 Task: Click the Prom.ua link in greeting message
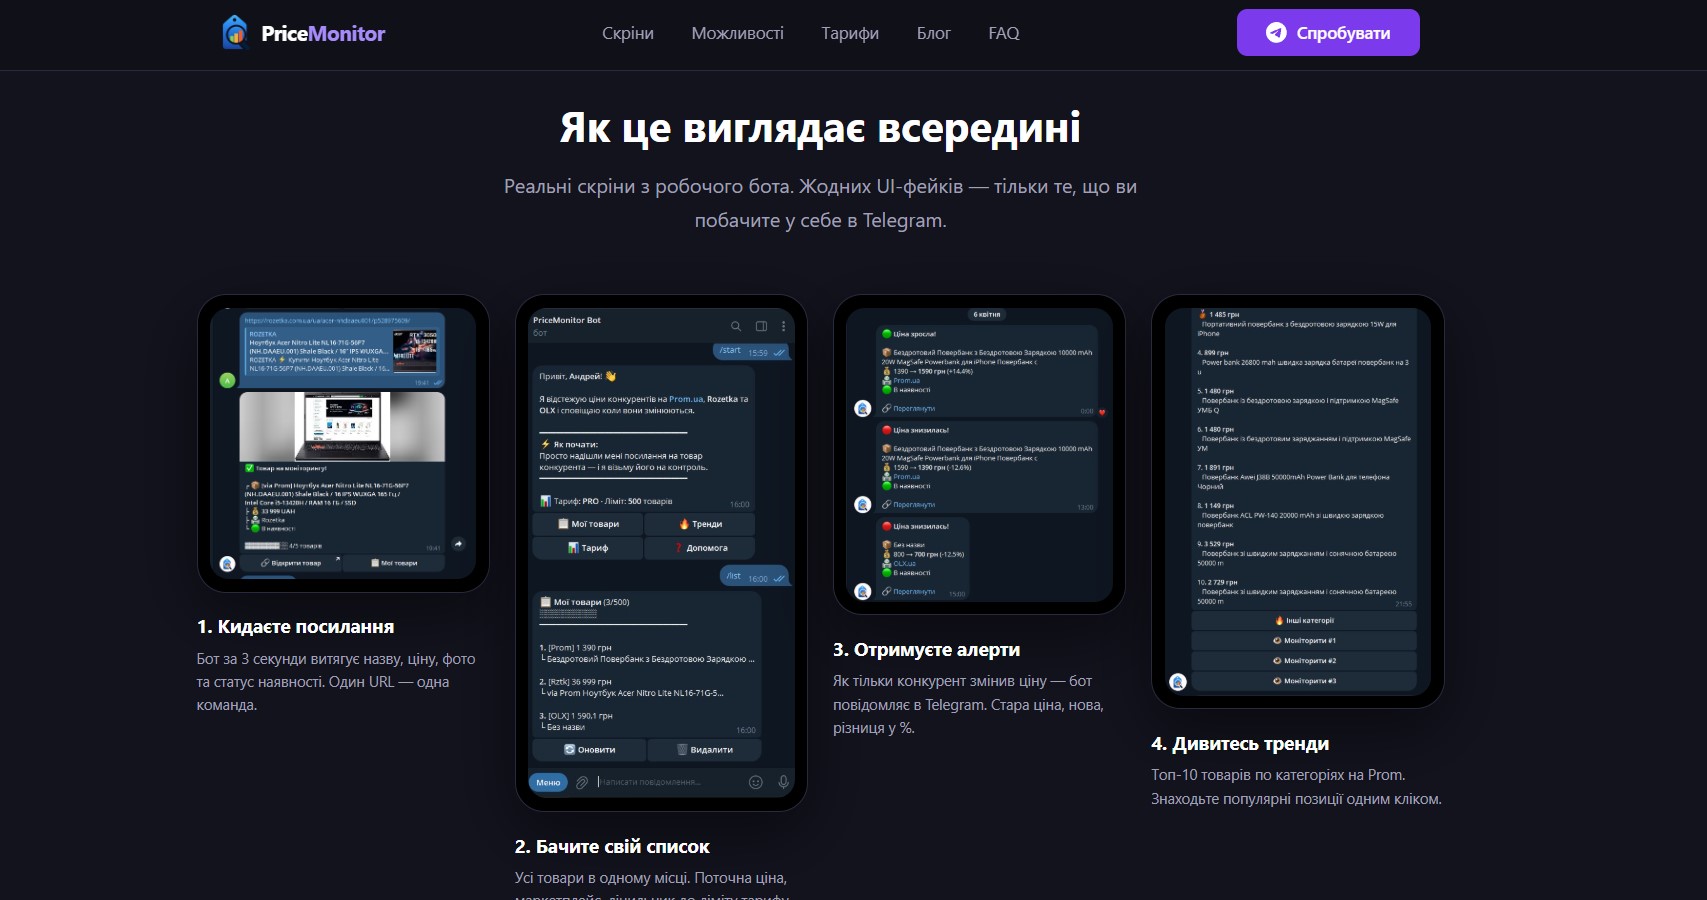pyautogui.click(x=686, y=399)
